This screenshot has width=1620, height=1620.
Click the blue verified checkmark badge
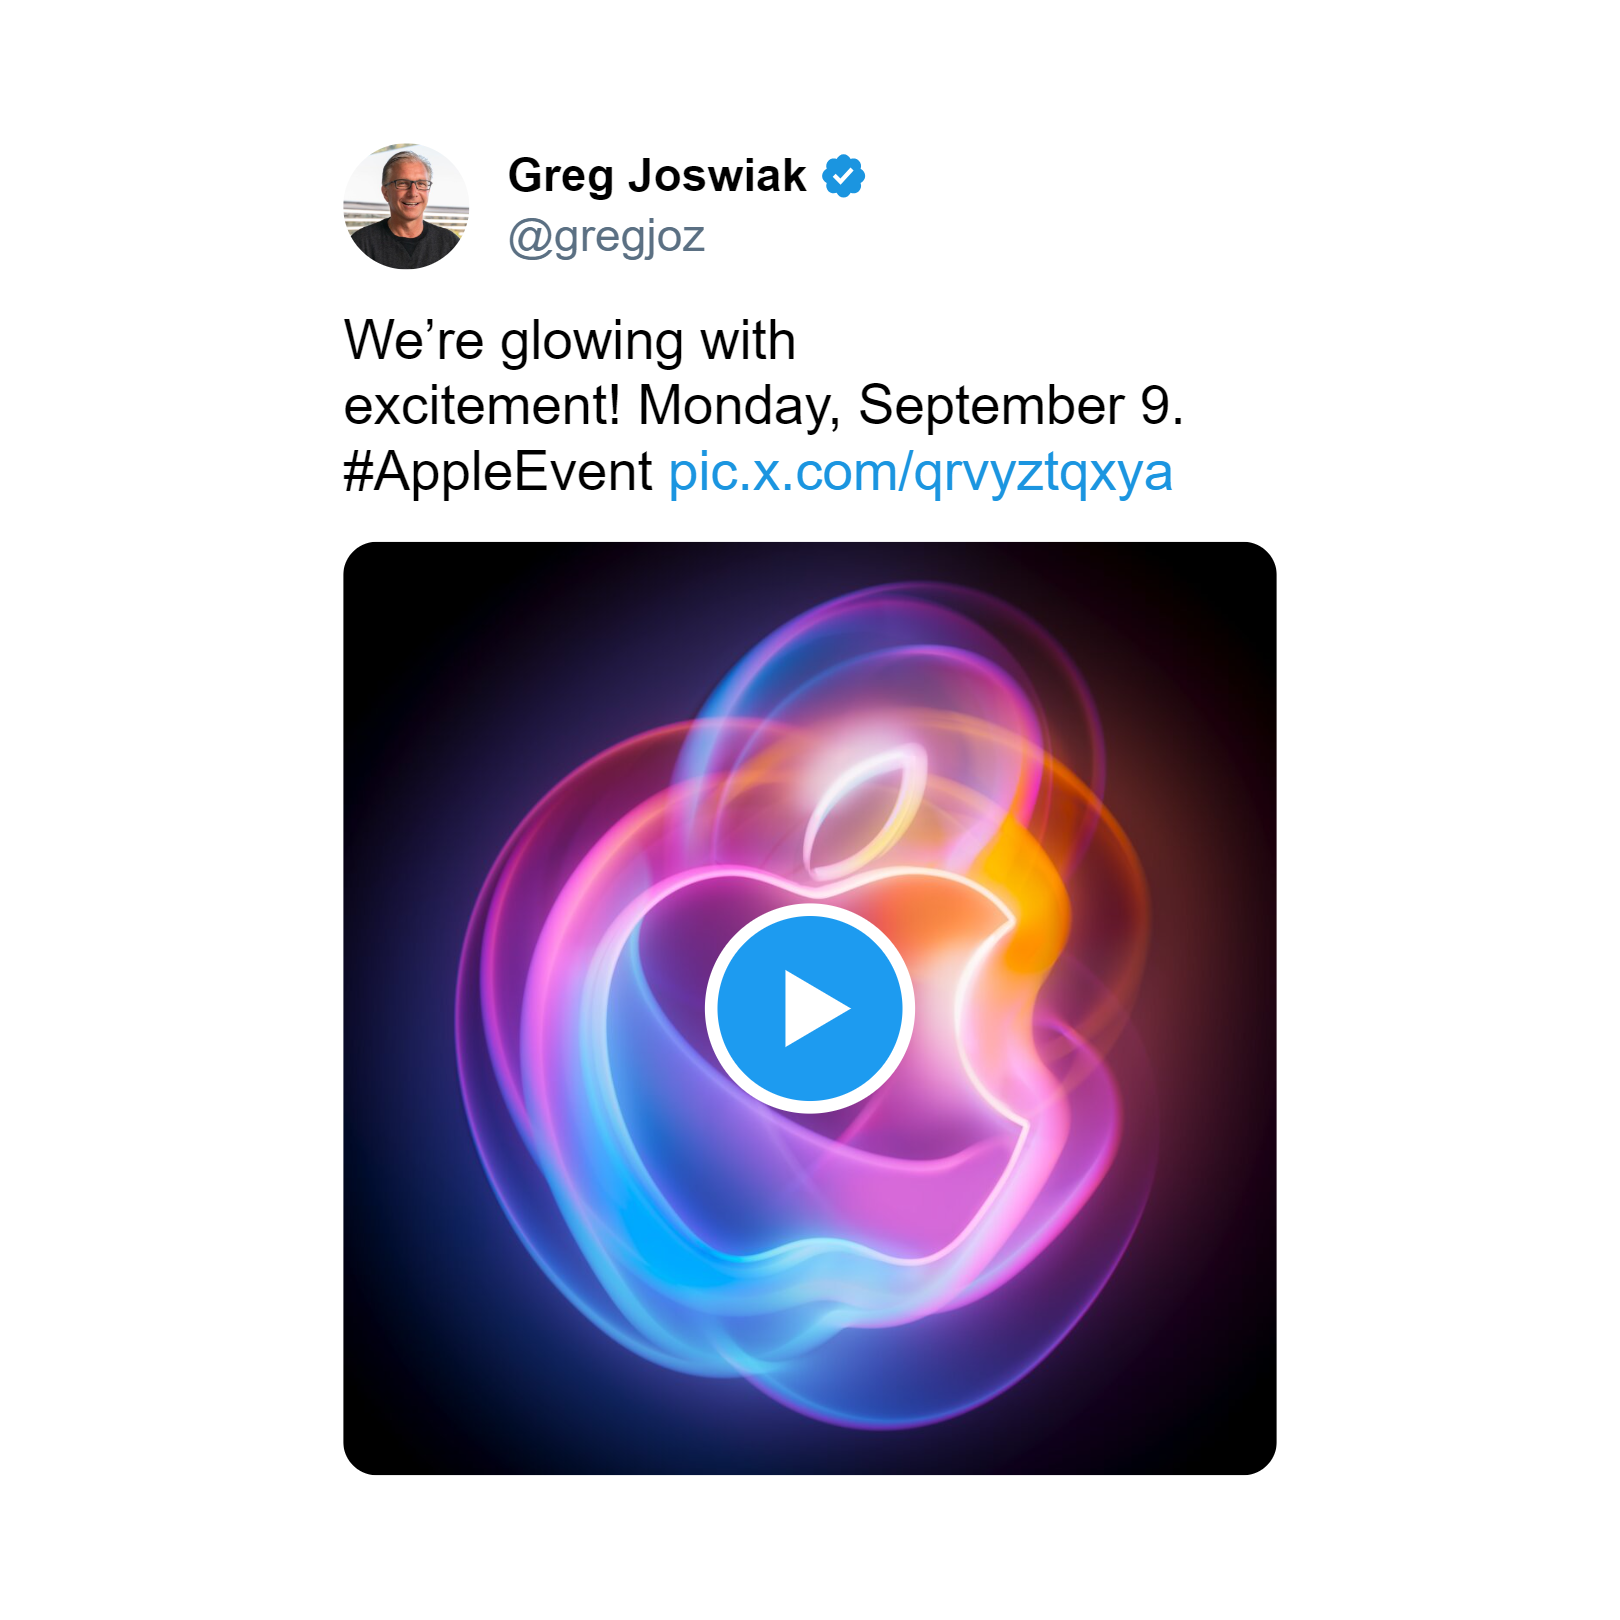pyautogui.click(x=844, y=176)
